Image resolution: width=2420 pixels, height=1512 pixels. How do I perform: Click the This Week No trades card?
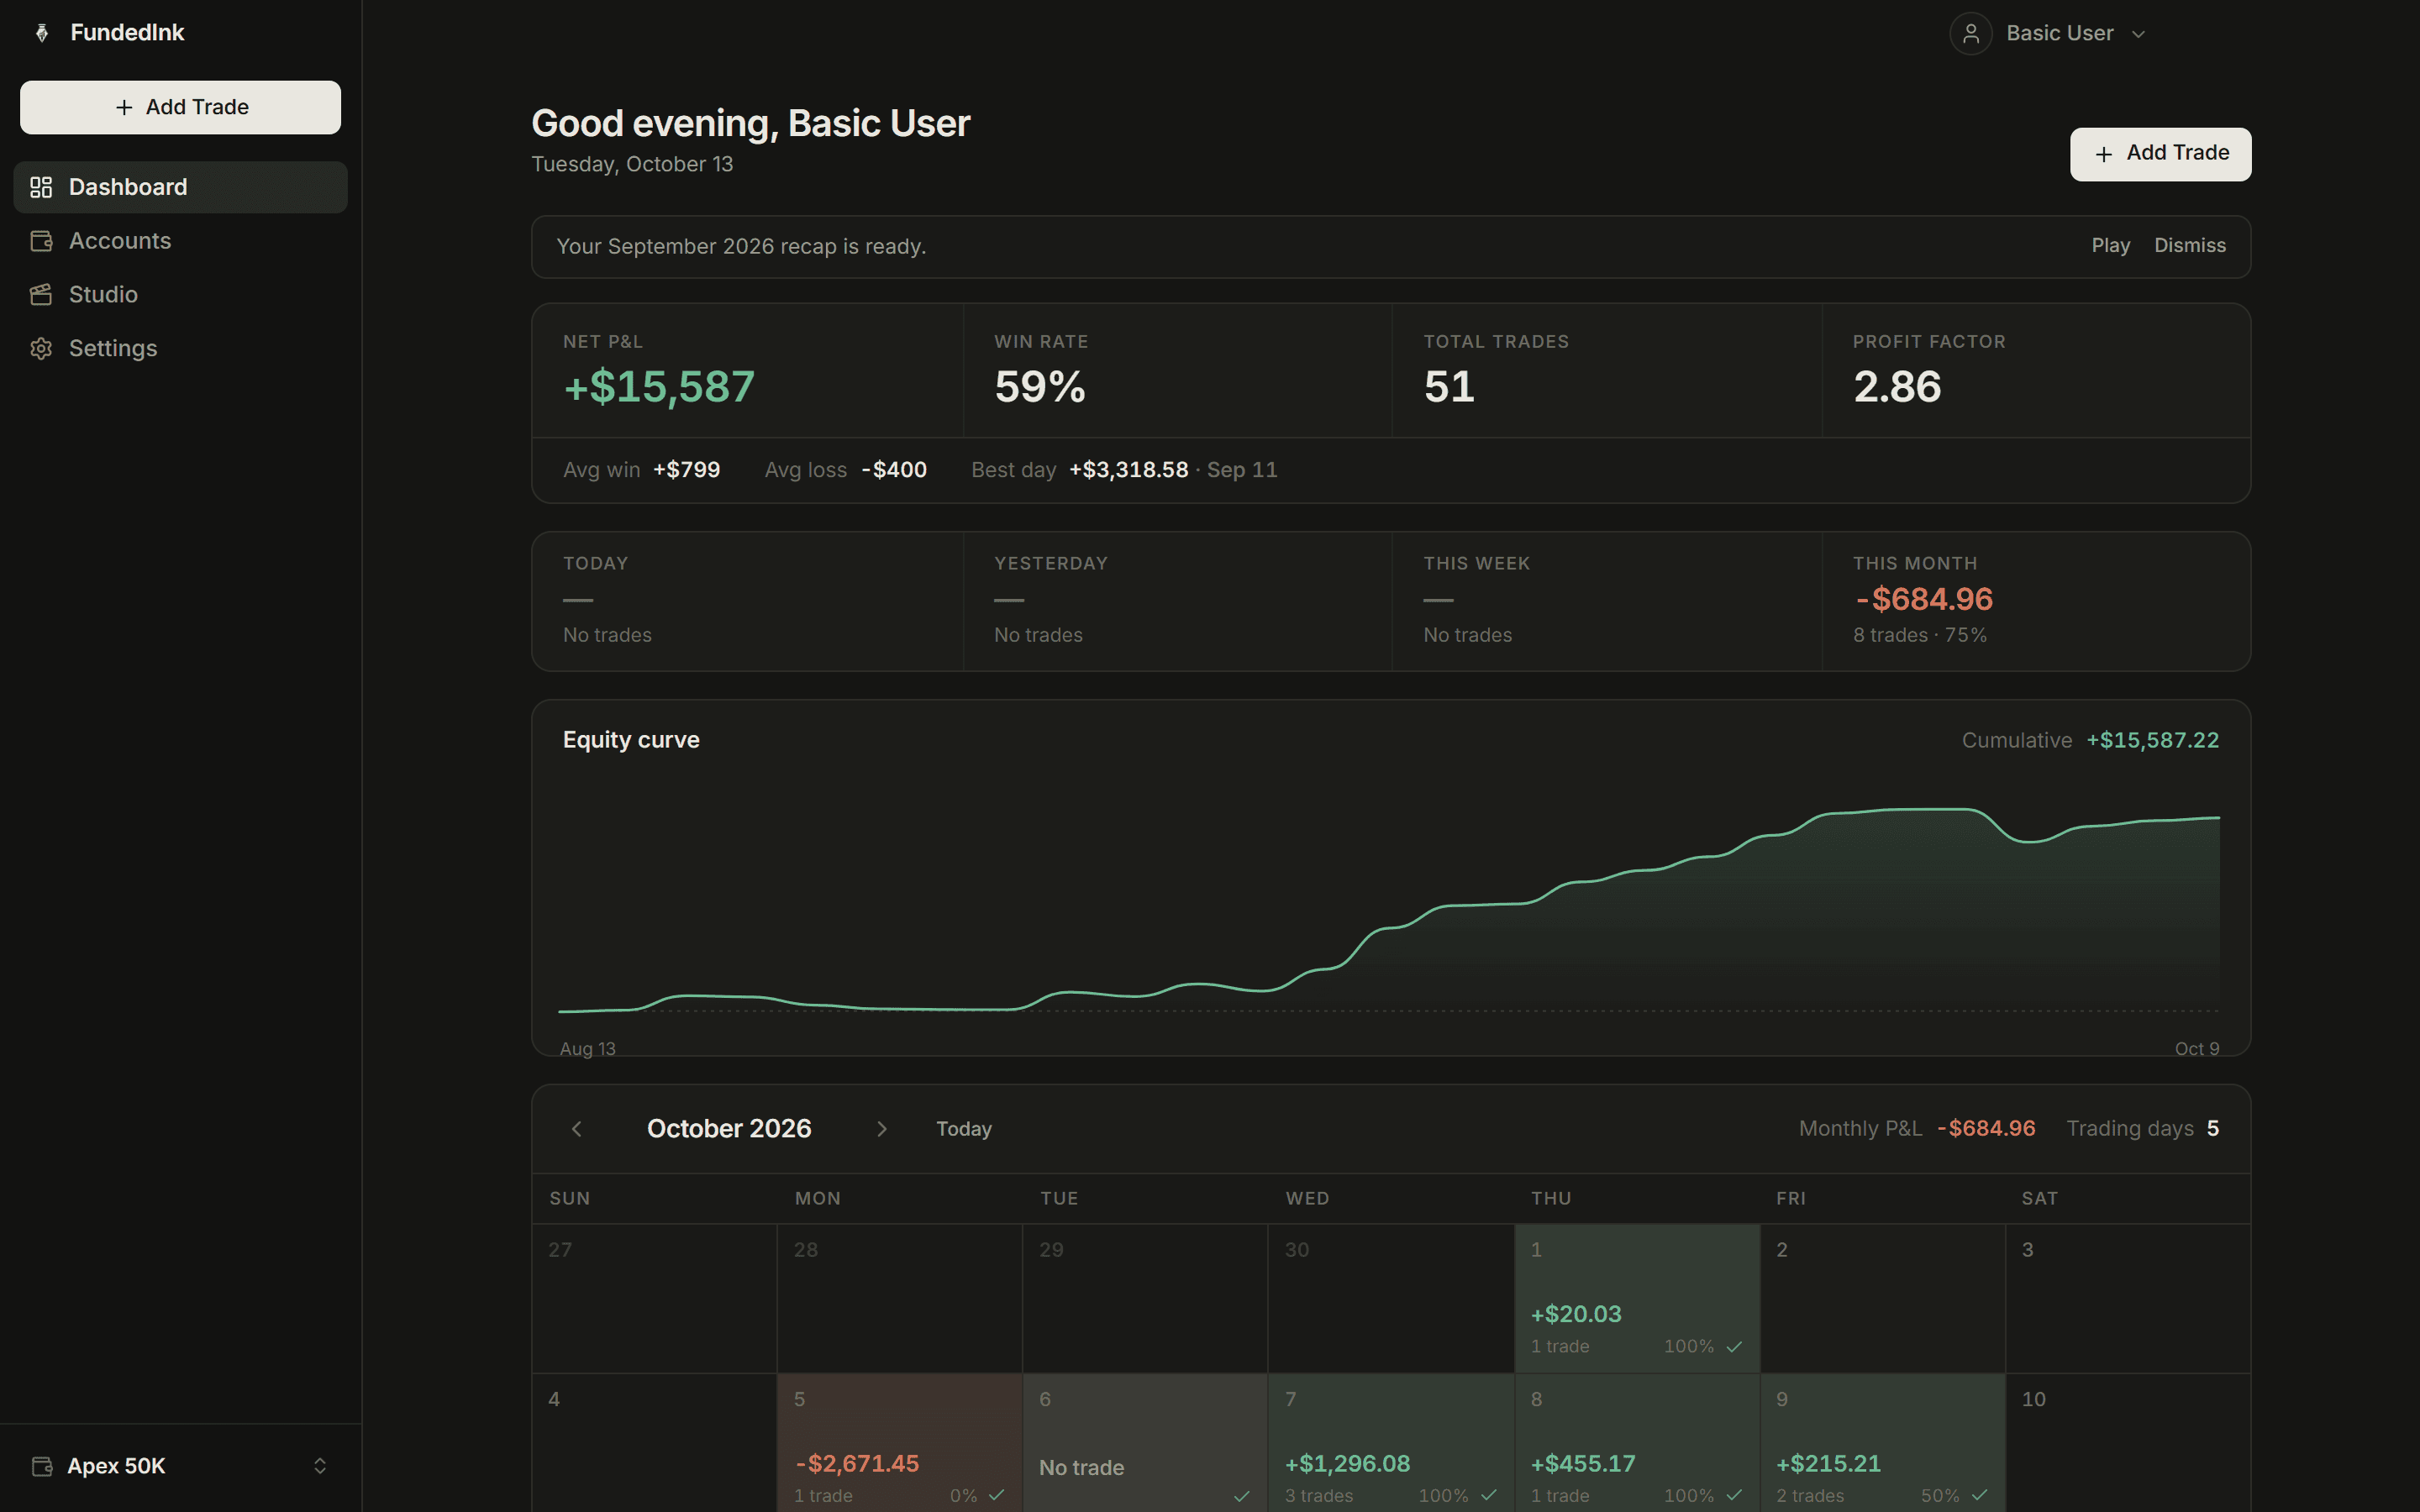tap(1607, 601)
